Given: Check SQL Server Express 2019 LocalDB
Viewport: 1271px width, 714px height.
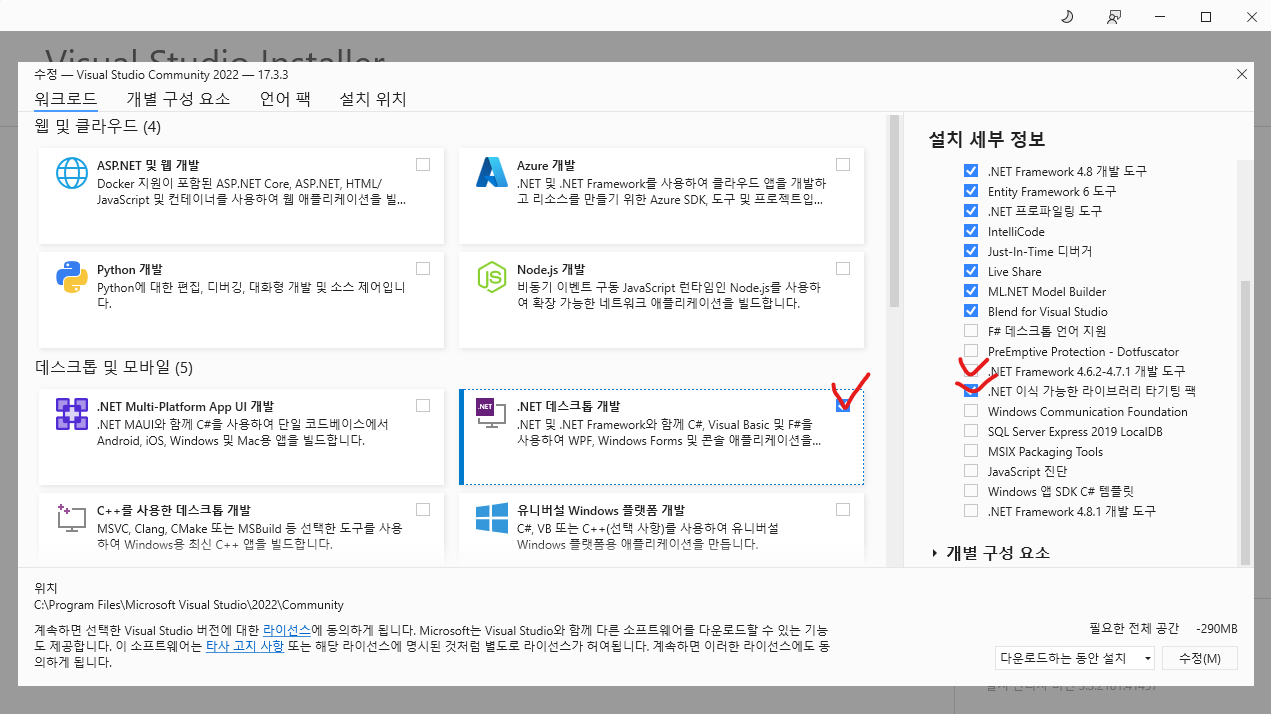Looking at the screenshot, I should coord(970,431).
